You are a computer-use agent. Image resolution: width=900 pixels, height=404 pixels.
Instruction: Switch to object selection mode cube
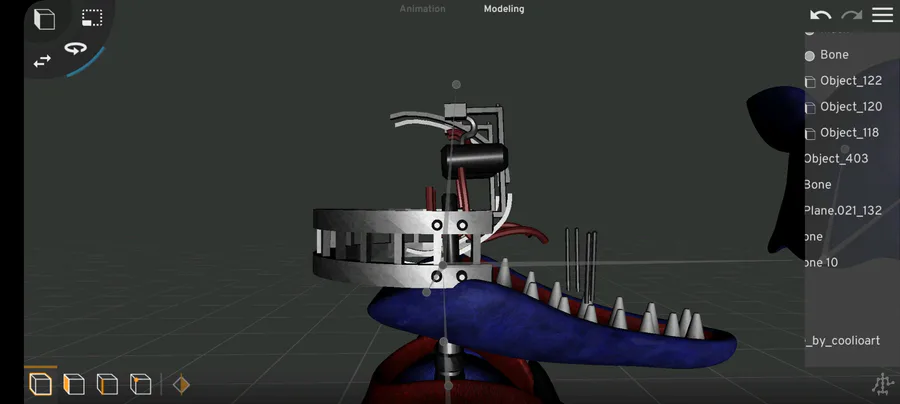coord(40,384)
